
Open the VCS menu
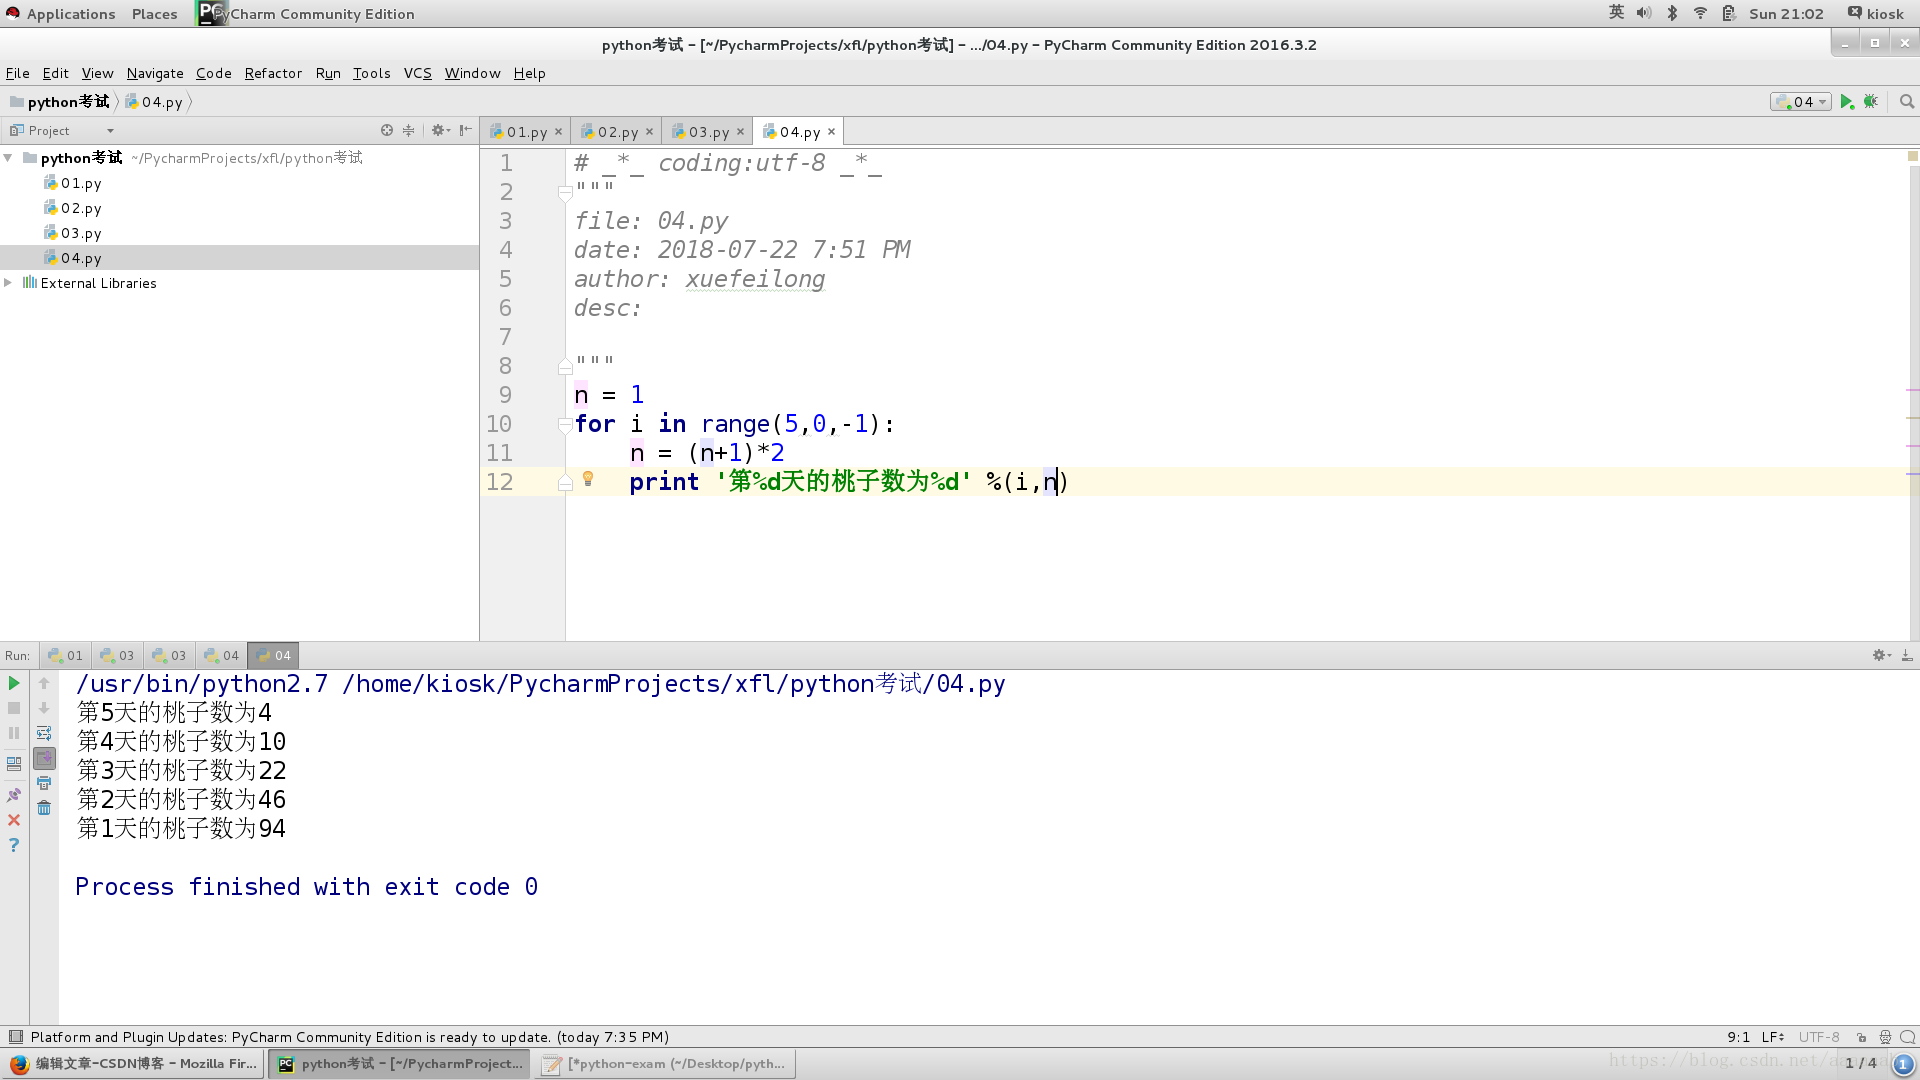point(417,73)
